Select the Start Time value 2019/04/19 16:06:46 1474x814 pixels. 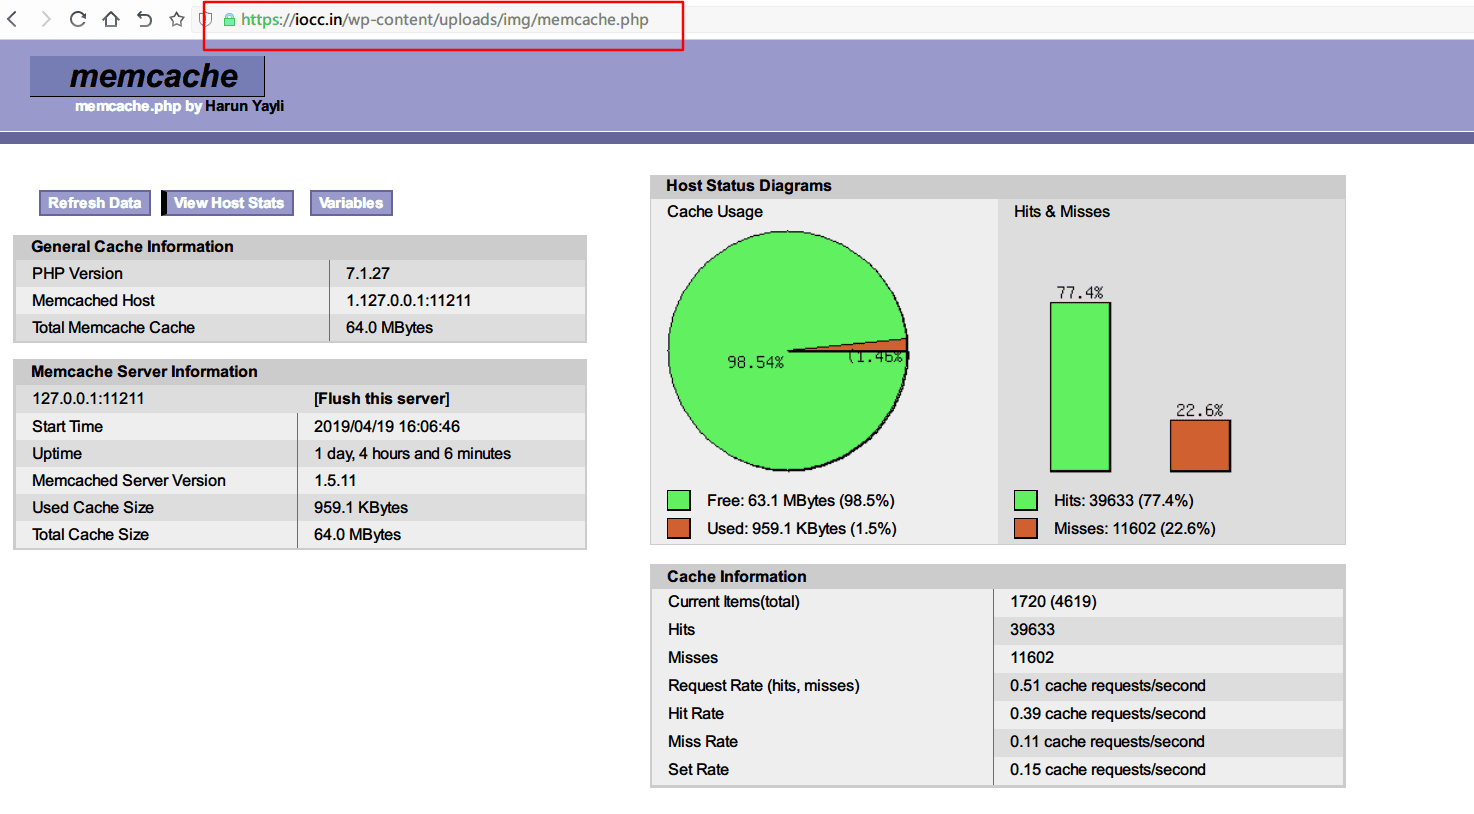click(x=387, y=427)
